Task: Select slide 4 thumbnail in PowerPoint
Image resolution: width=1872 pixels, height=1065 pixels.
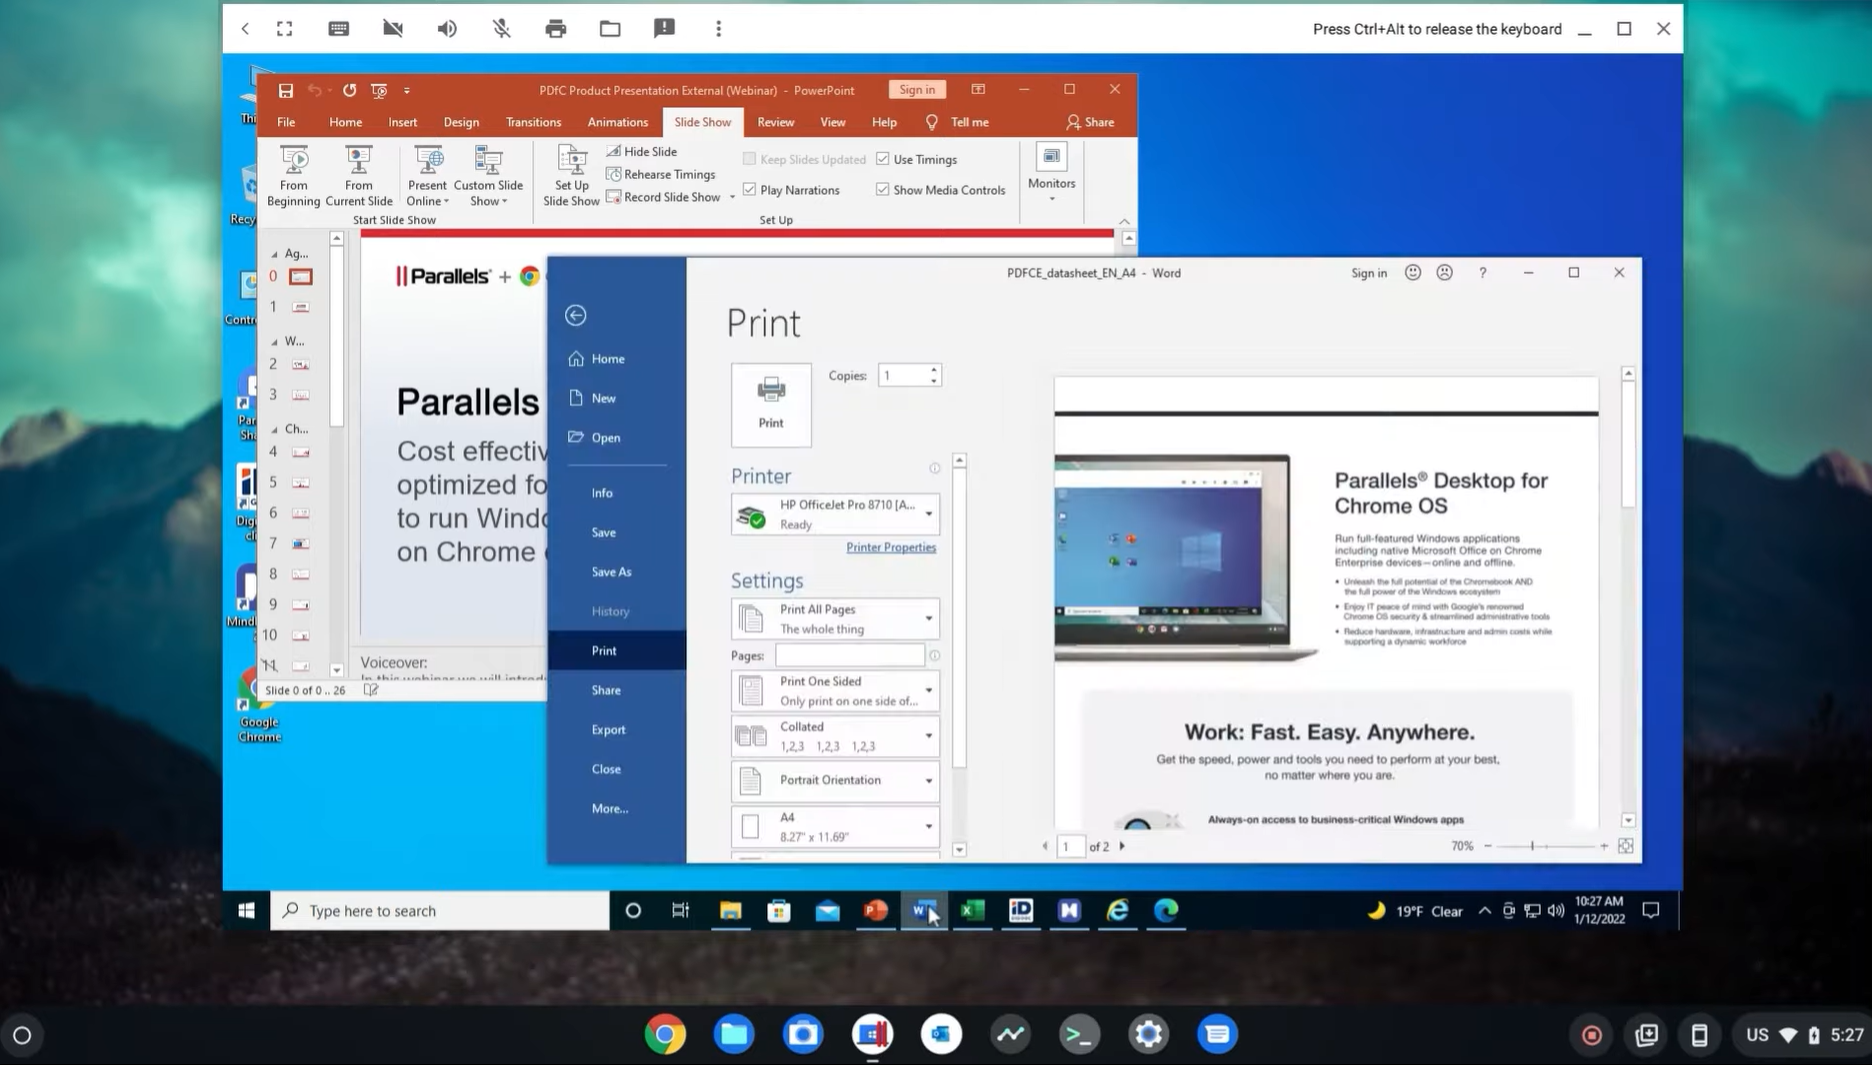Action: click(300, 452)
